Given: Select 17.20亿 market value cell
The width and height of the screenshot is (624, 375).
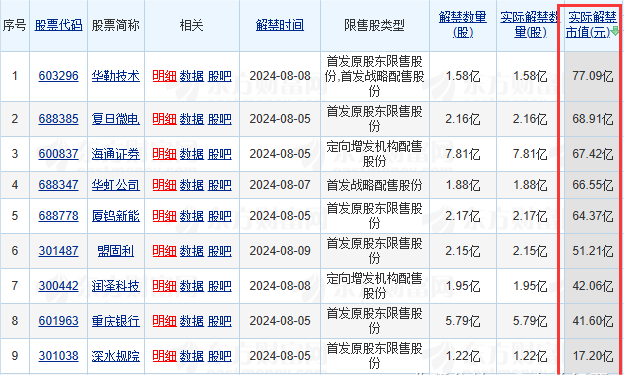Looking at the screenshot, I should (593, 356).
